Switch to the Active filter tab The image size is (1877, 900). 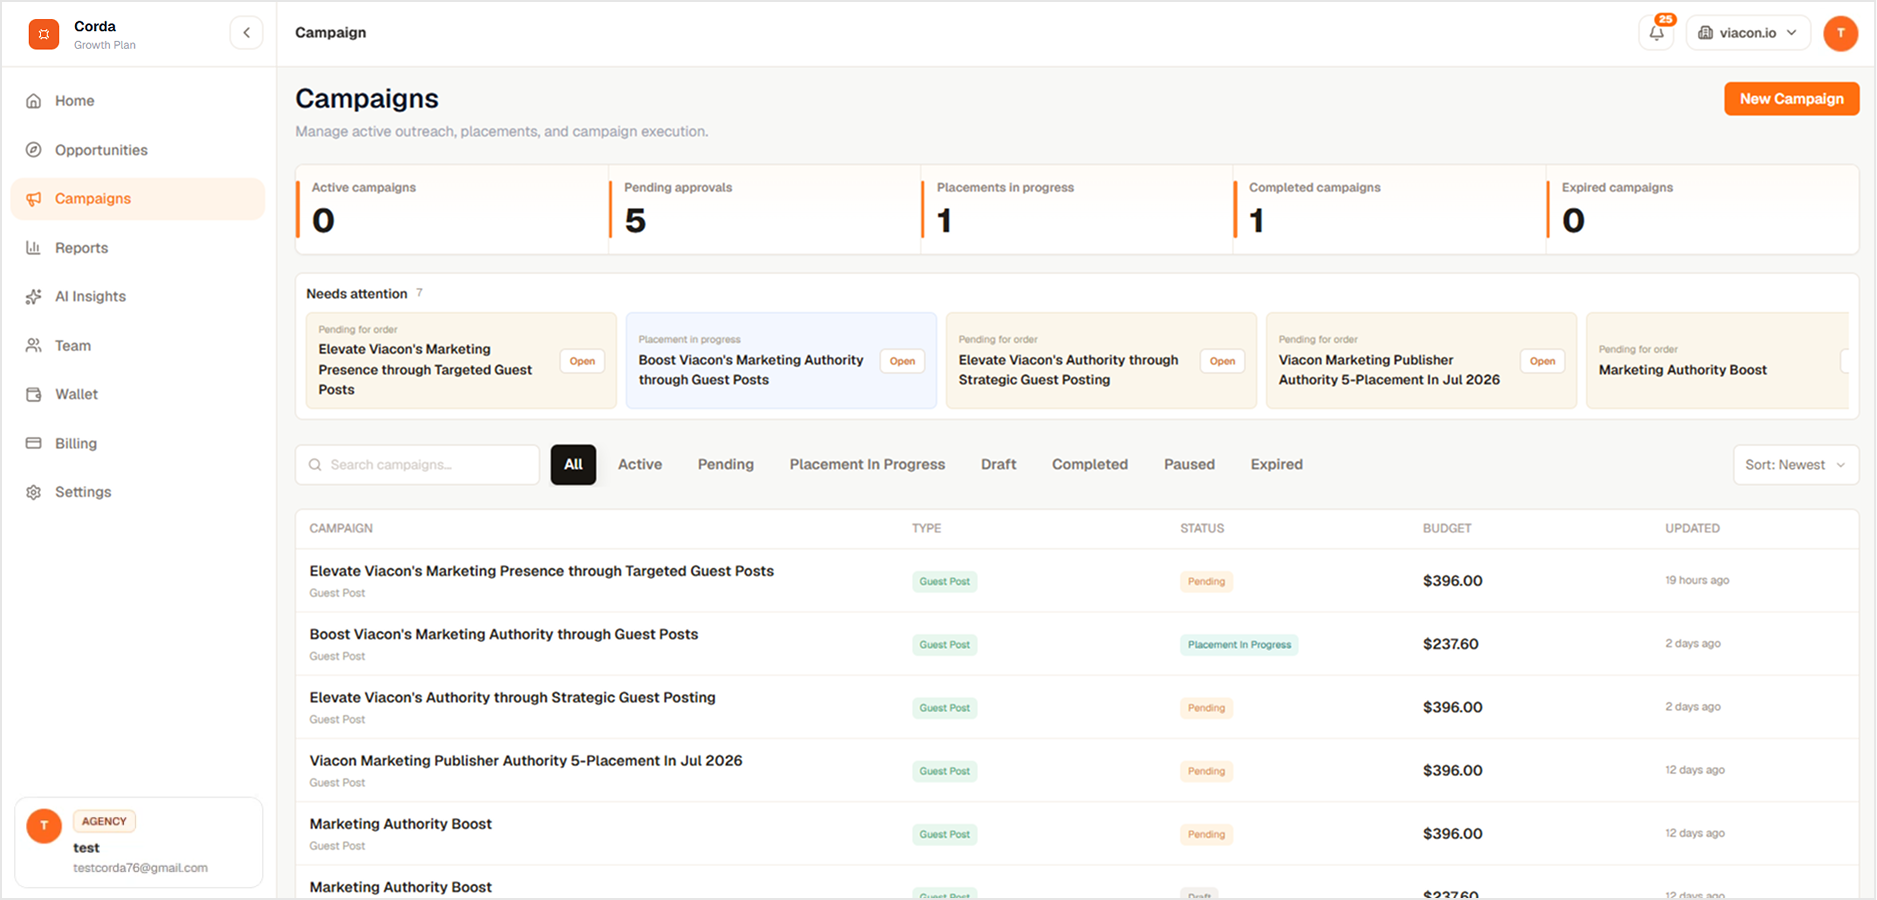tap(640, 465)
